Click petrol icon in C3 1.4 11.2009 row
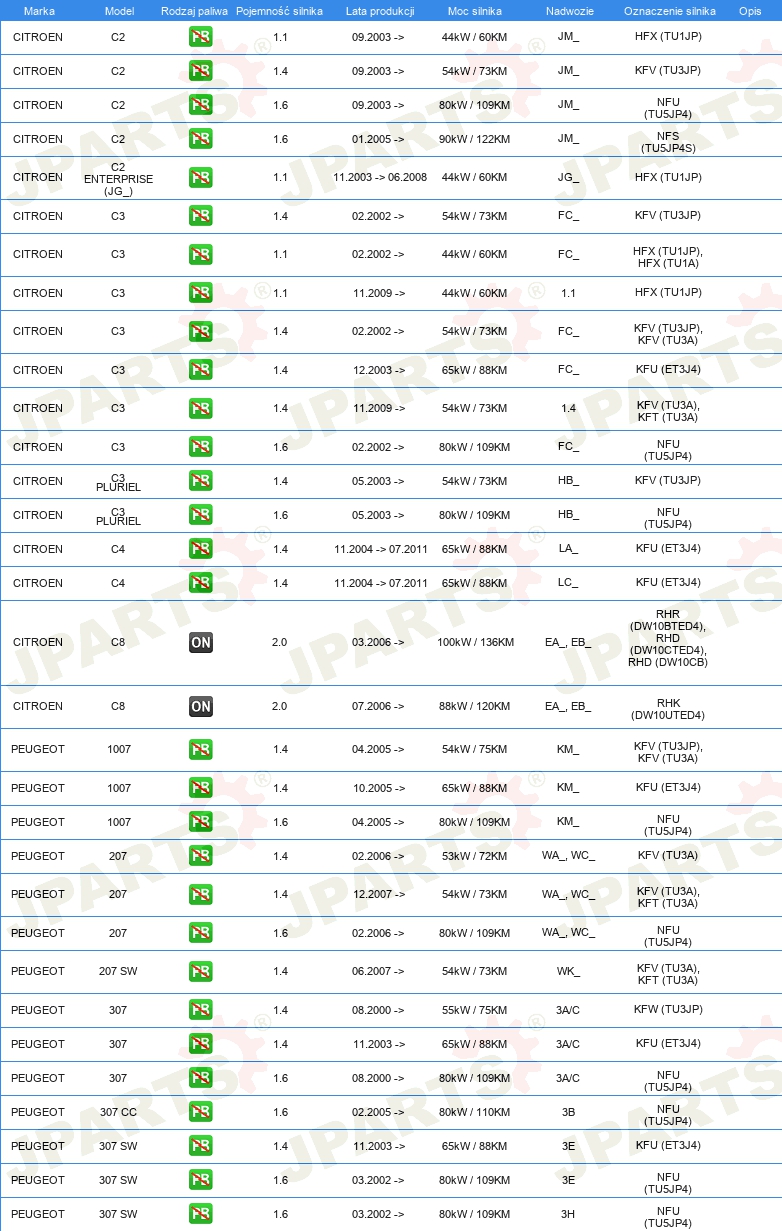This screenshot has width=782, height=1231. 201,408
